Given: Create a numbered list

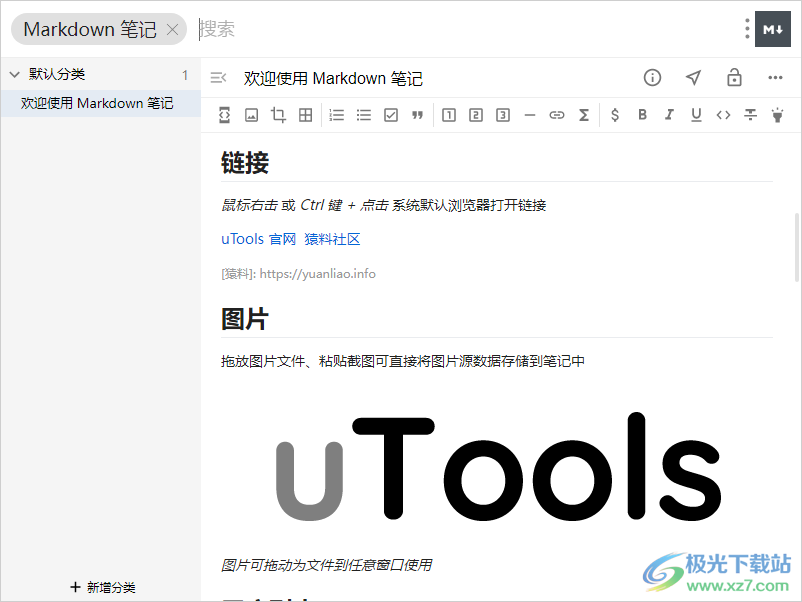Looking at the screenshot, I should 337,115.
